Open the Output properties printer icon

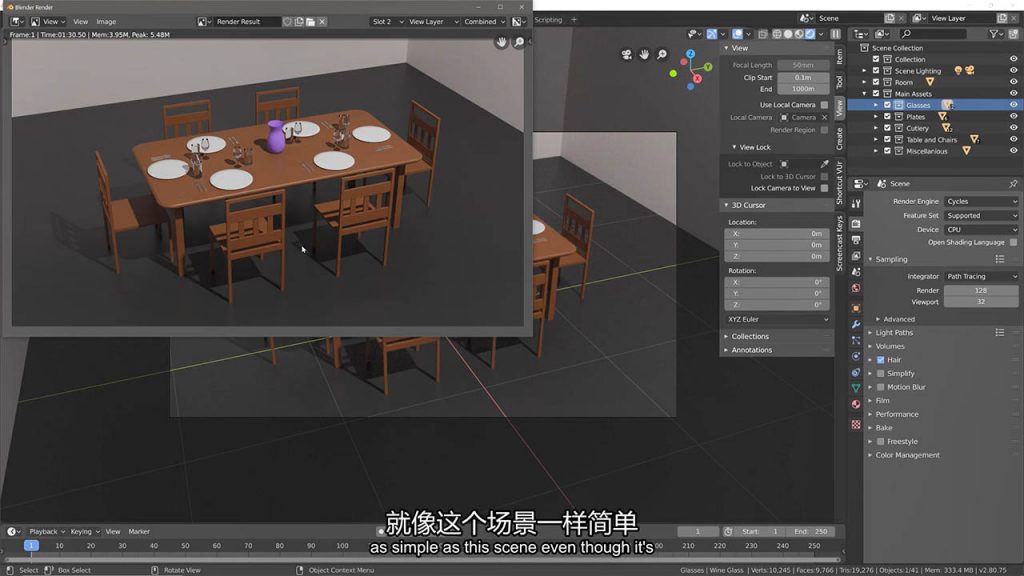tap(856, 238)
